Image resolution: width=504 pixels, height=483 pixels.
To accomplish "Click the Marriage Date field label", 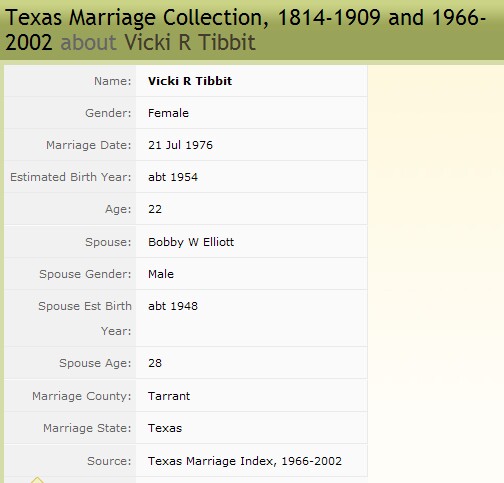I will pos(89,145).
